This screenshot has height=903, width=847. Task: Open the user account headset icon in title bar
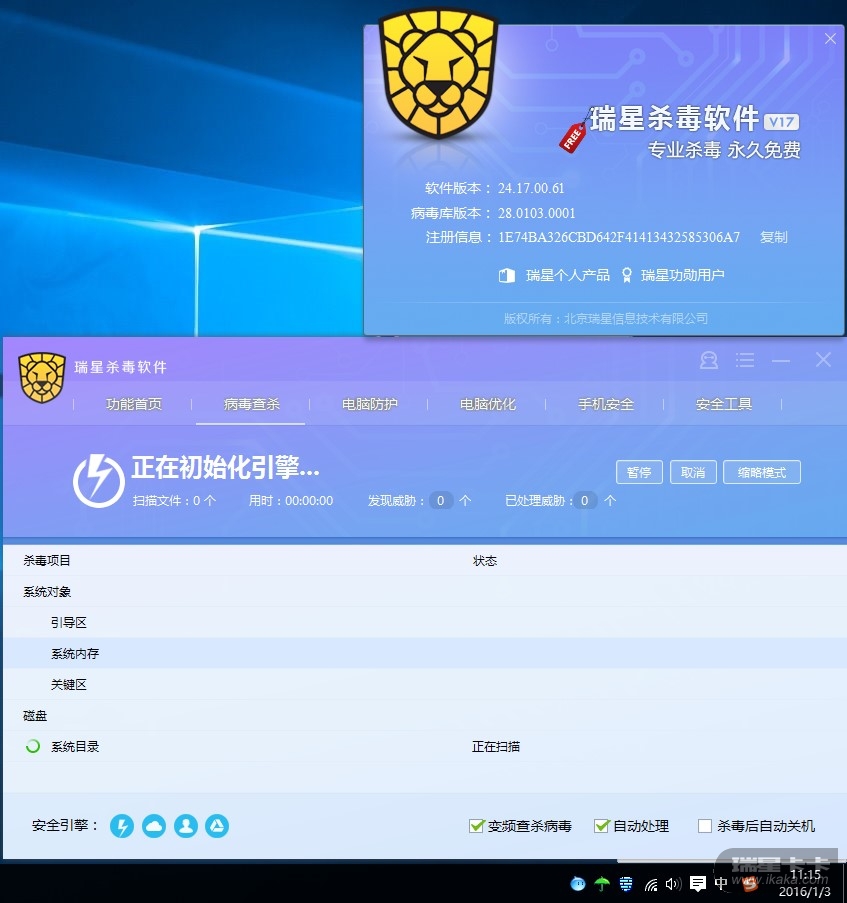pyautogui.click(x=709, y=361)
